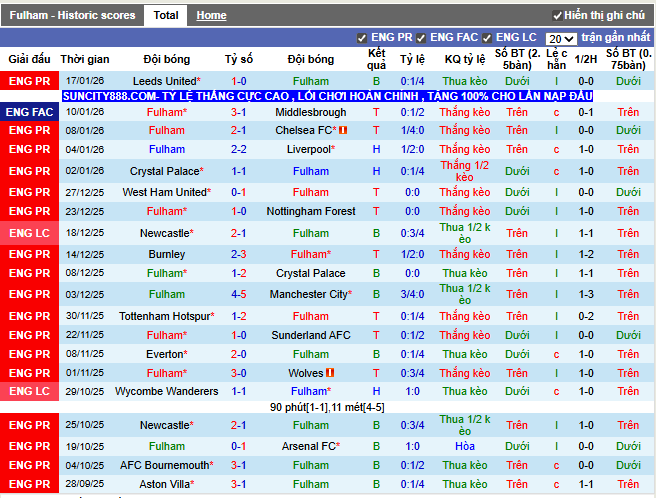This screenshot has height=498, width=656.
Task: Select the 1-3 half-time score for 03/12/25
Action: (x=586, y=294)
